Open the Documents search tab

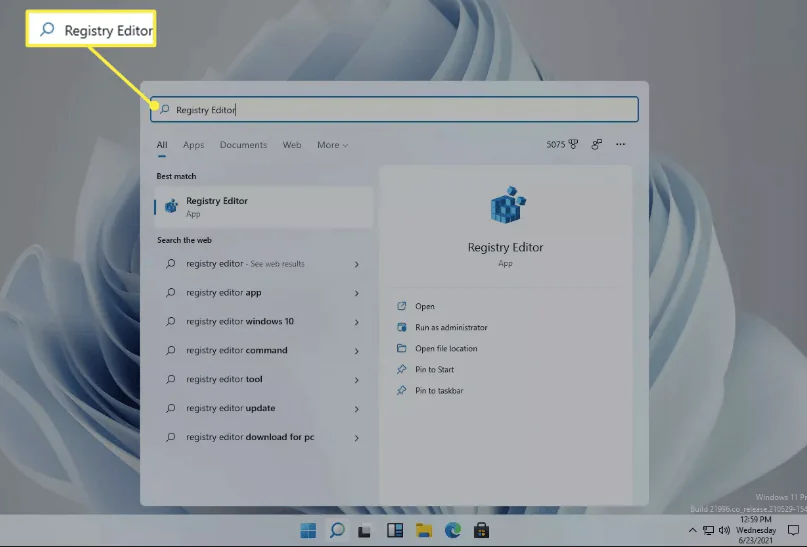pyautogui.click(x=243, y=145)
